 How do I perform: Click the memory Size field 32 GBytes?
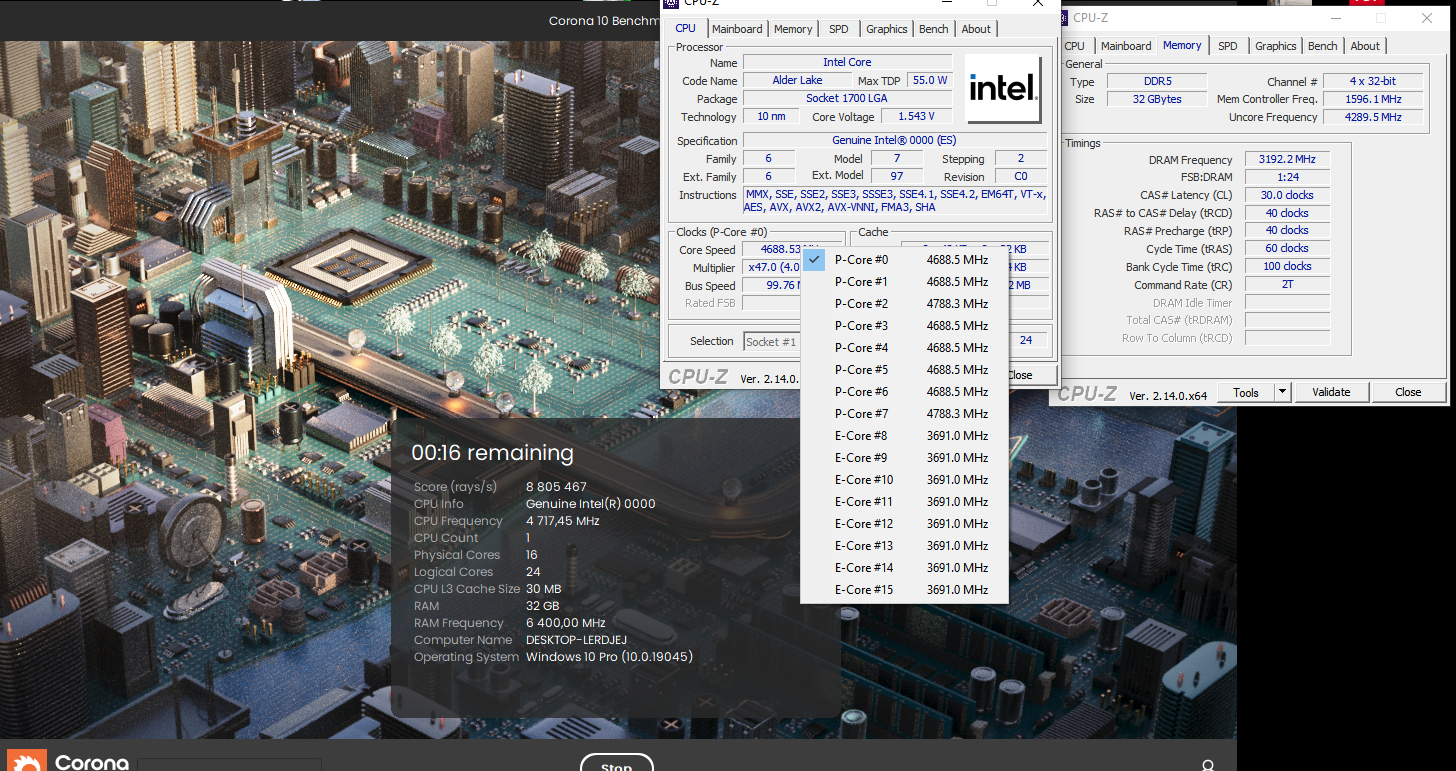coord(1156,99)
